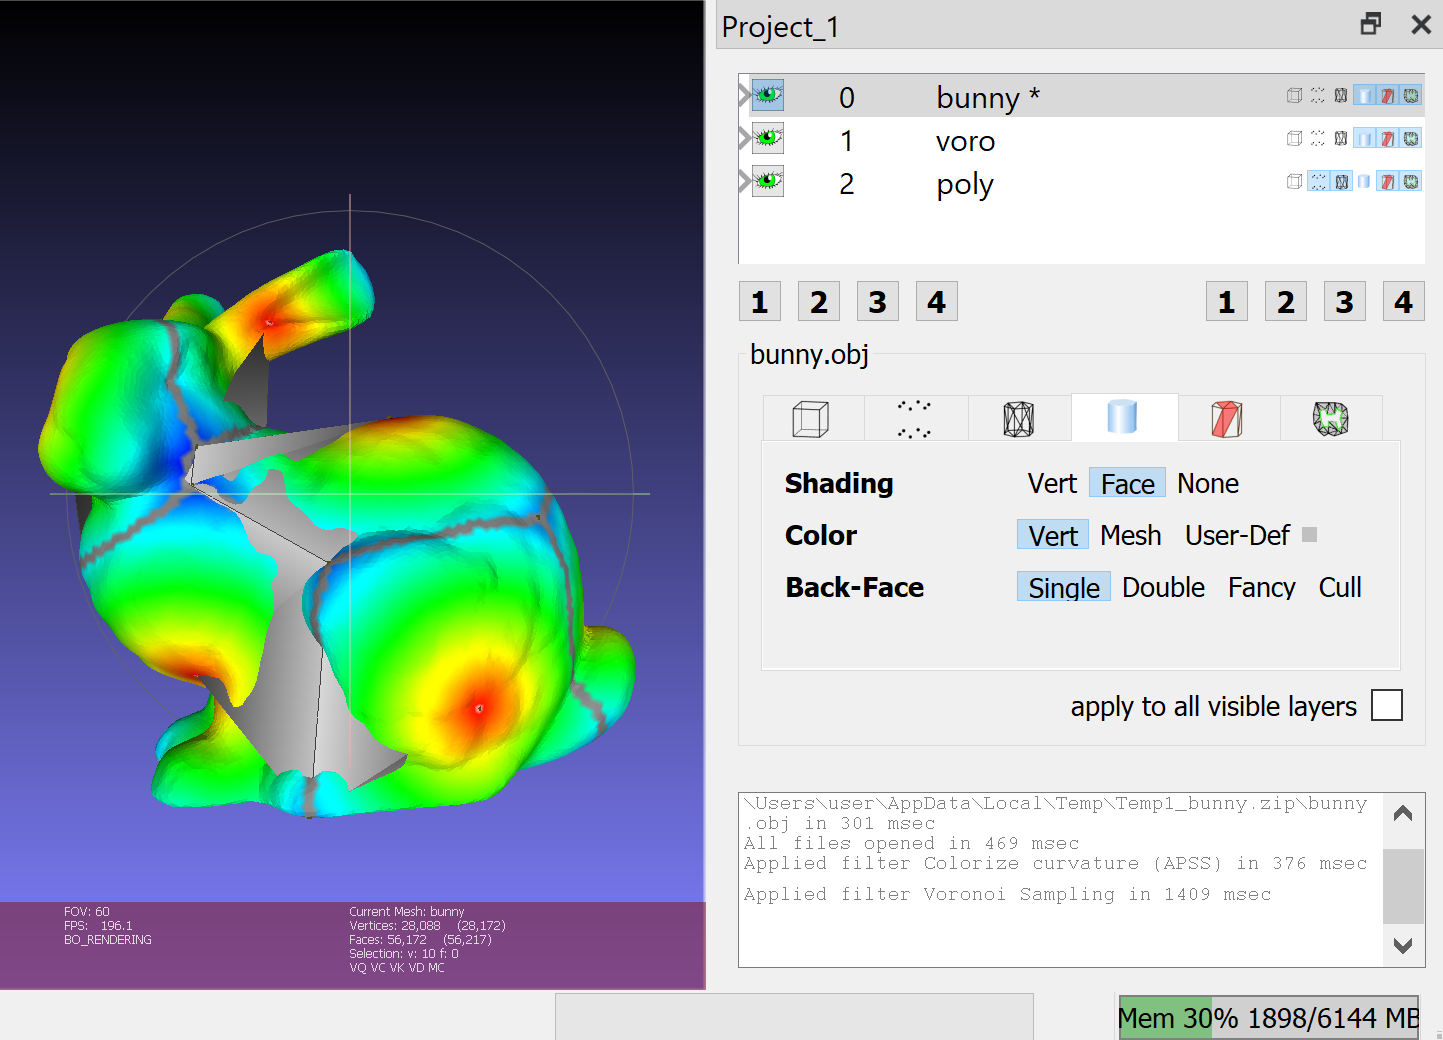
Task: Enable the apply to all visible layers checkbox
Action: point(1387,705)
